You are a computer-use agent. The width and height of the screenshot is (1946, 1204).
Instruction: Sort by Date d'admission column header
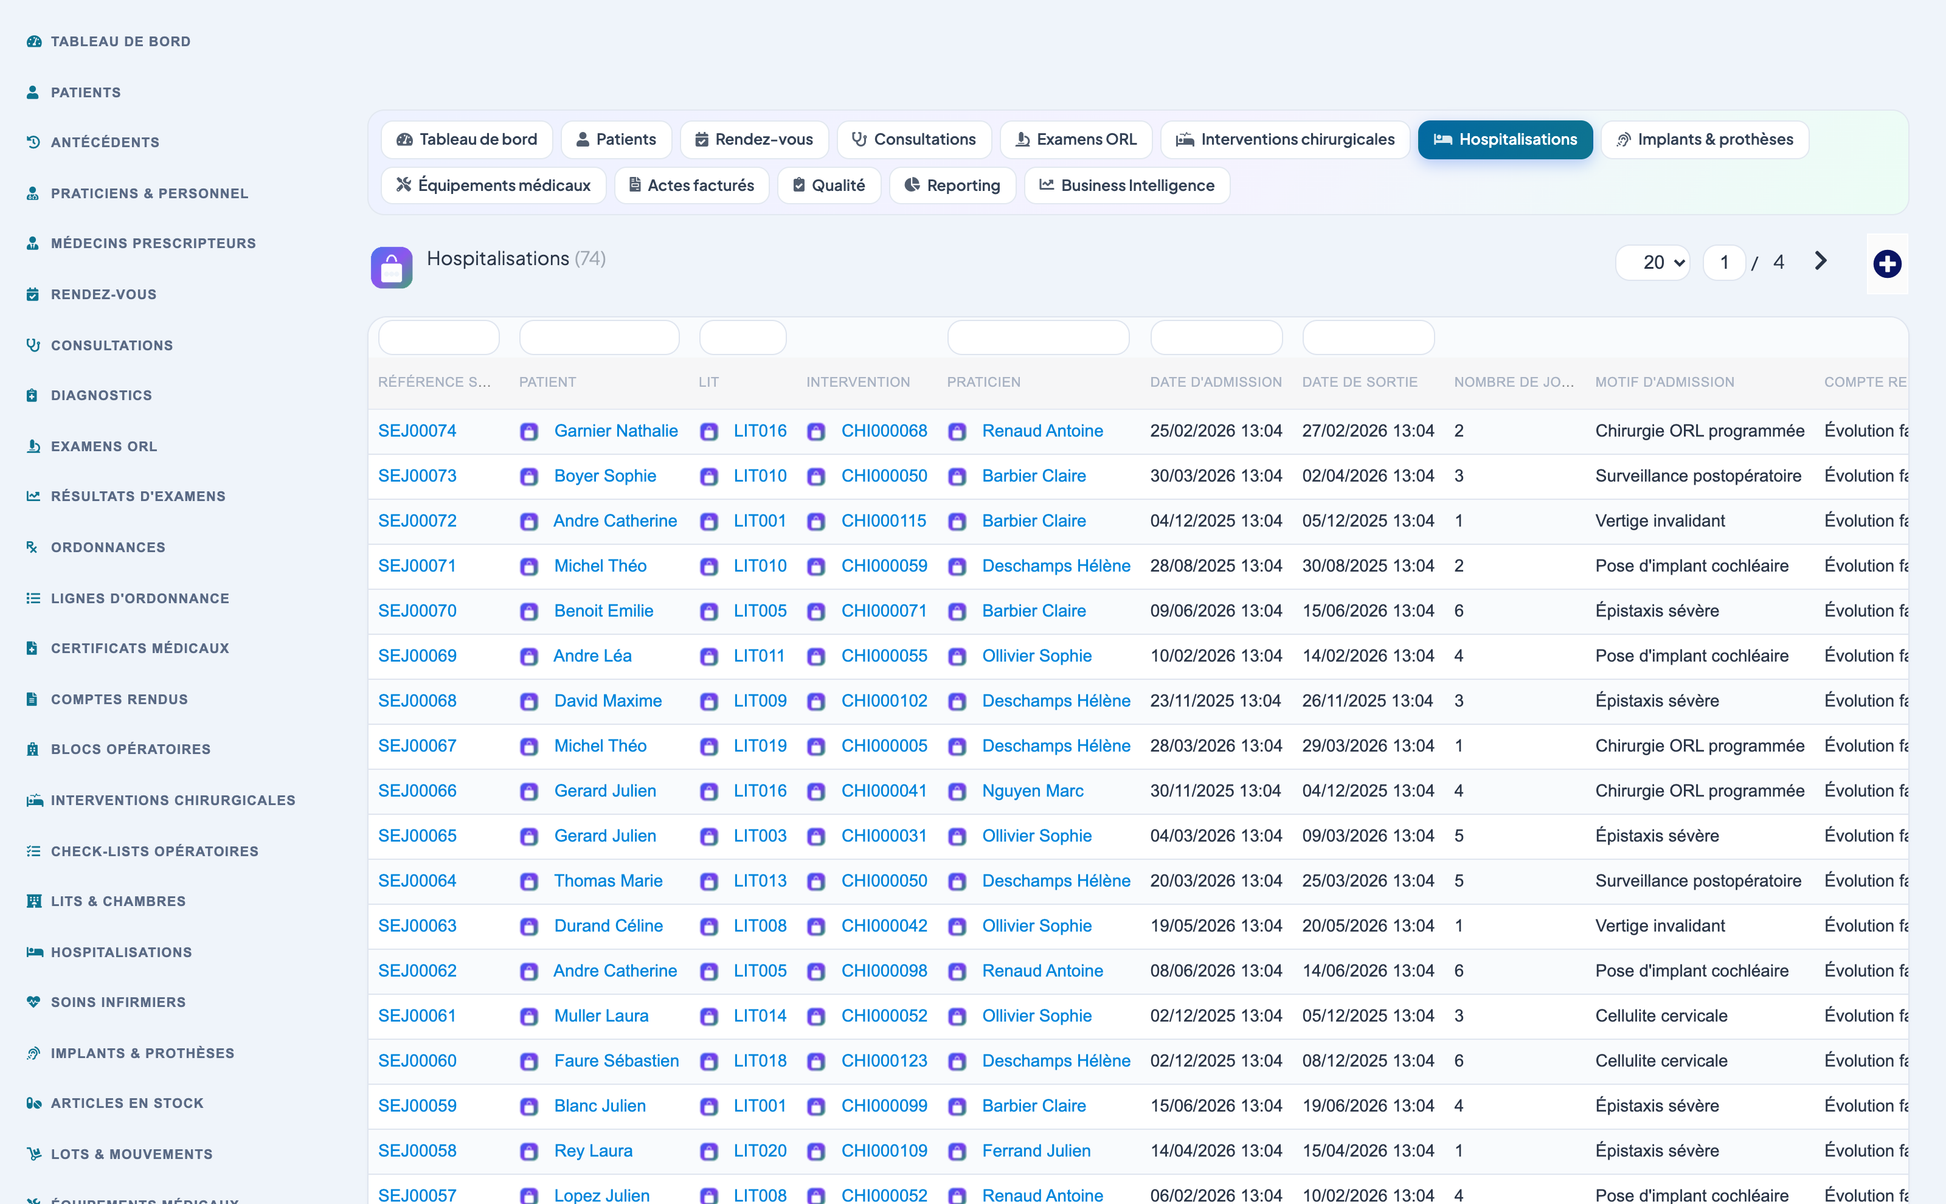[1216, 382]
